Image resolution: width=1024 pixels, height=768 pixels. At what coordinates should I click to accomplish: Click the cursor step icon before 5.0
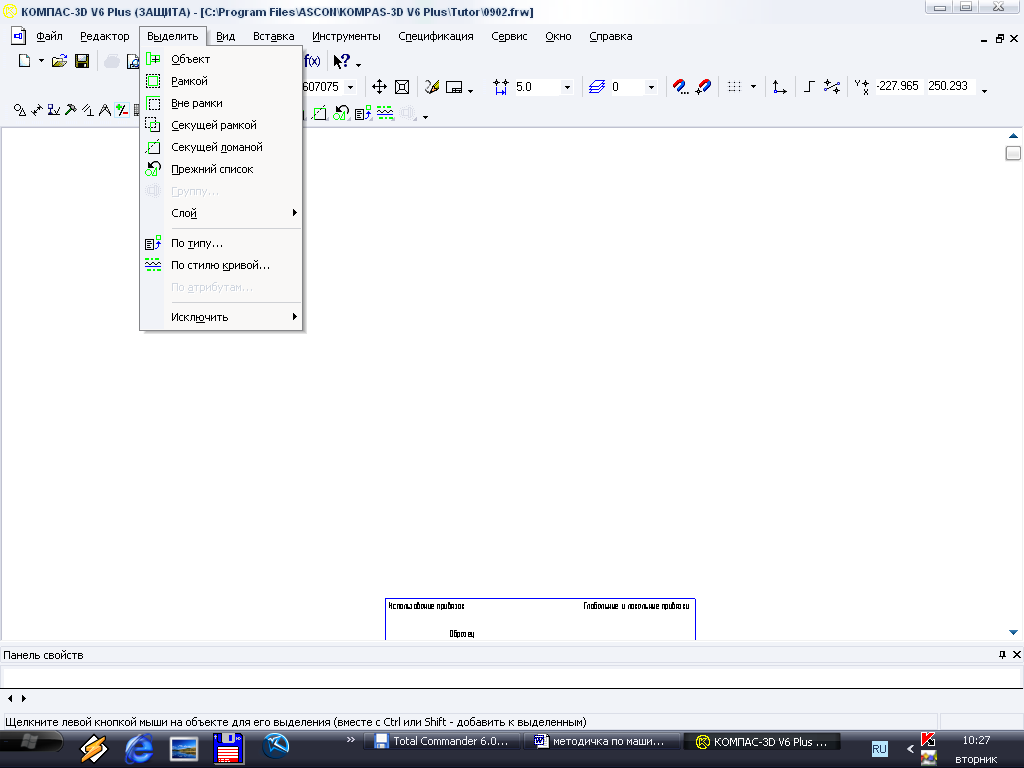click(501, 87)
